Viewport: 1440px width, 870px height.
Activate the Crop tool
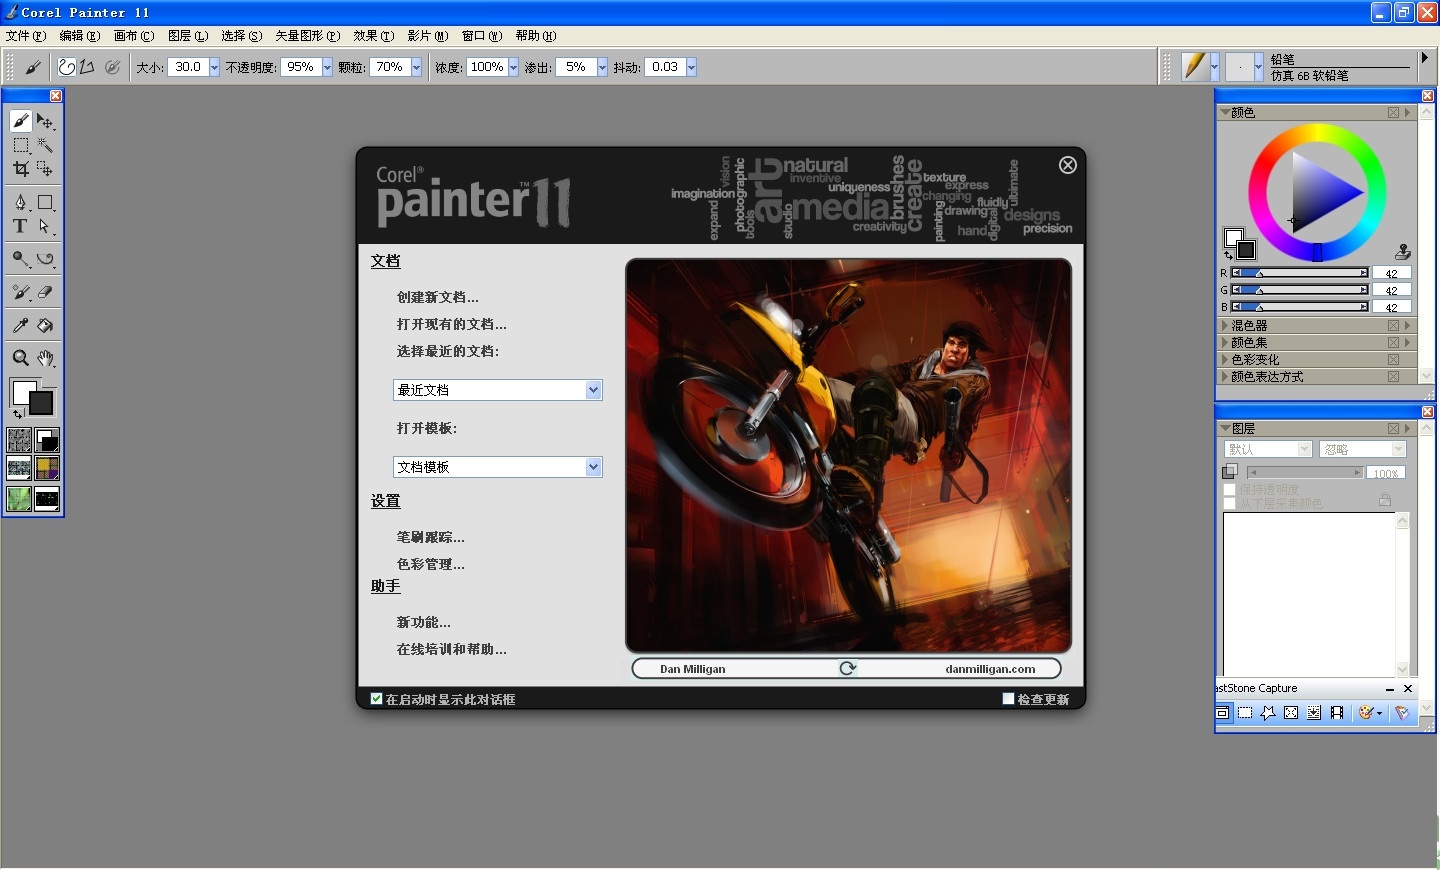pyautogui.click(x=21, y=169)
